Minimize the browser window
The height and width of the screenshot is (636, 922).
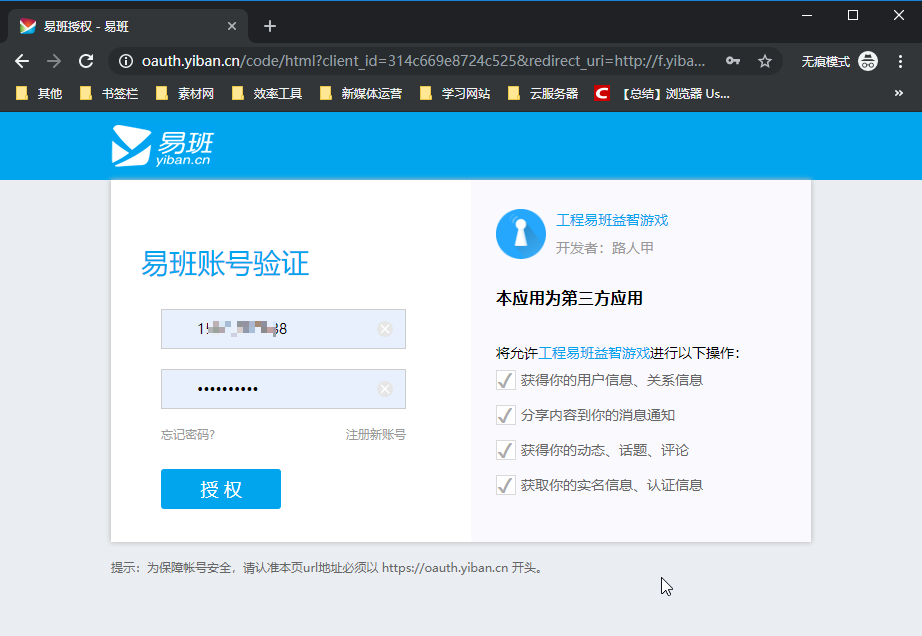click(x=807, y=15)
